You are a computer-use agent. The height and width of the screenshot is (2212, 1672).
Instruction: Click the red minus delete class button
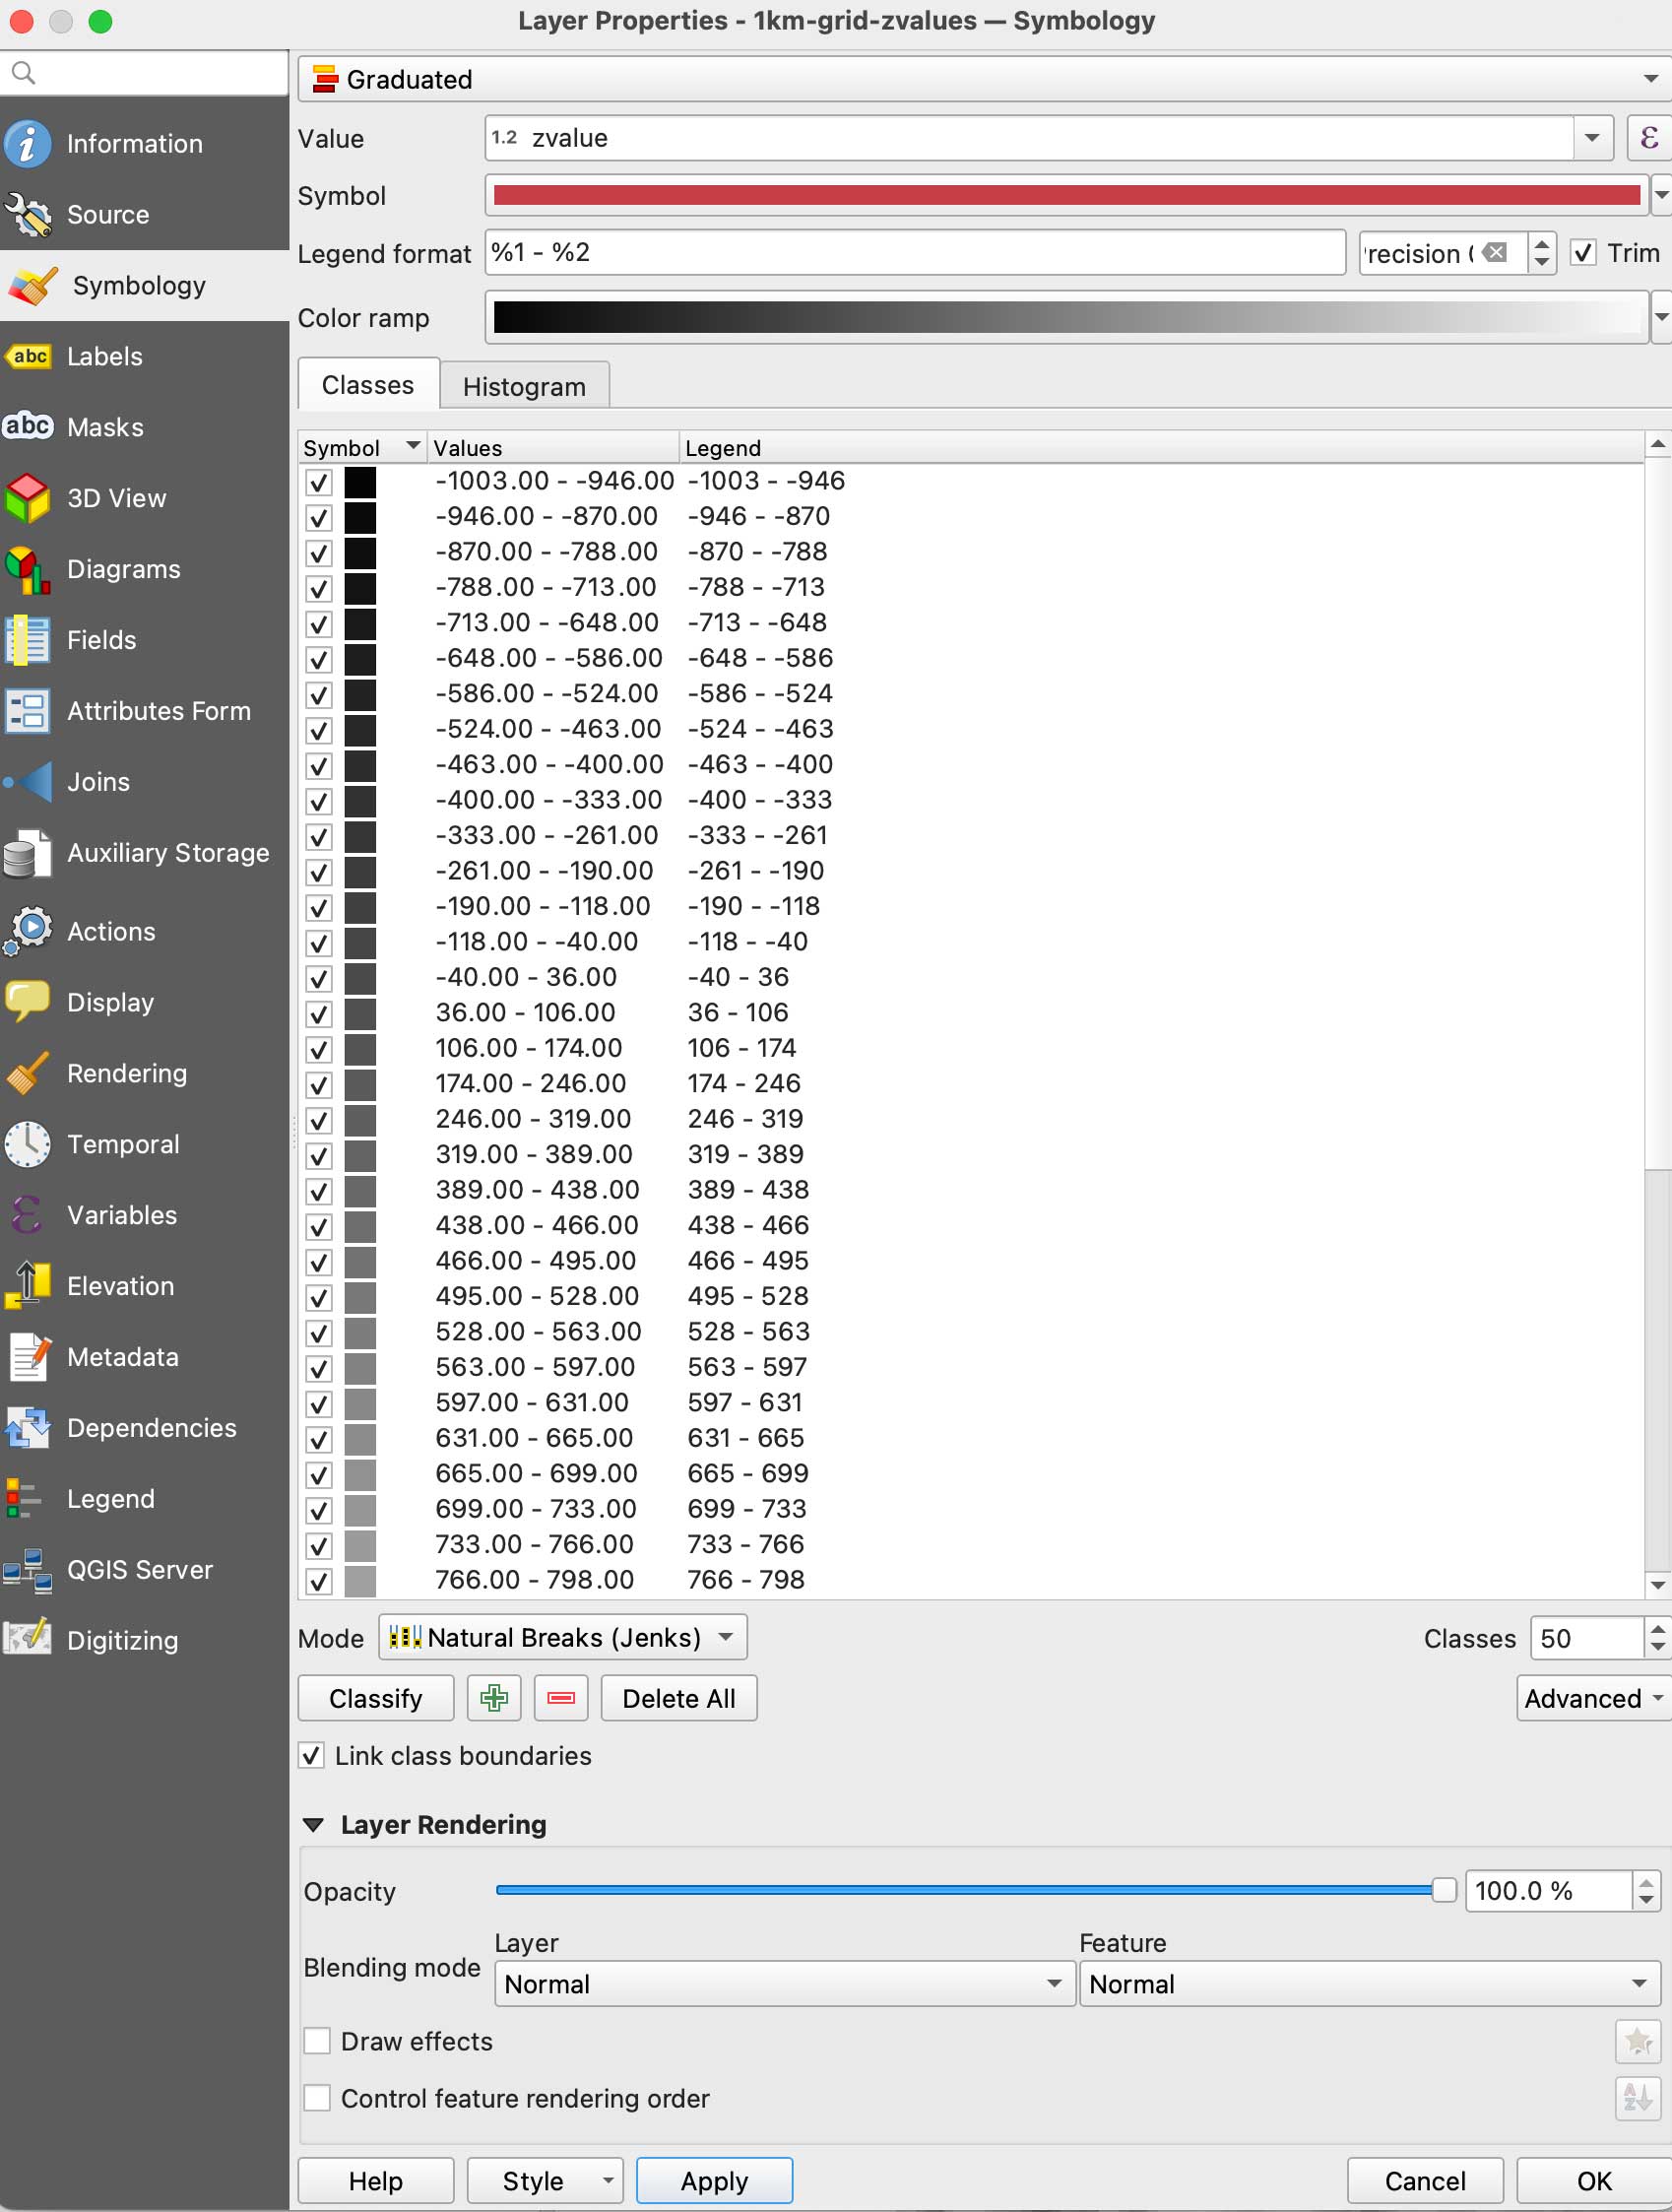[x=561, y=1698]
